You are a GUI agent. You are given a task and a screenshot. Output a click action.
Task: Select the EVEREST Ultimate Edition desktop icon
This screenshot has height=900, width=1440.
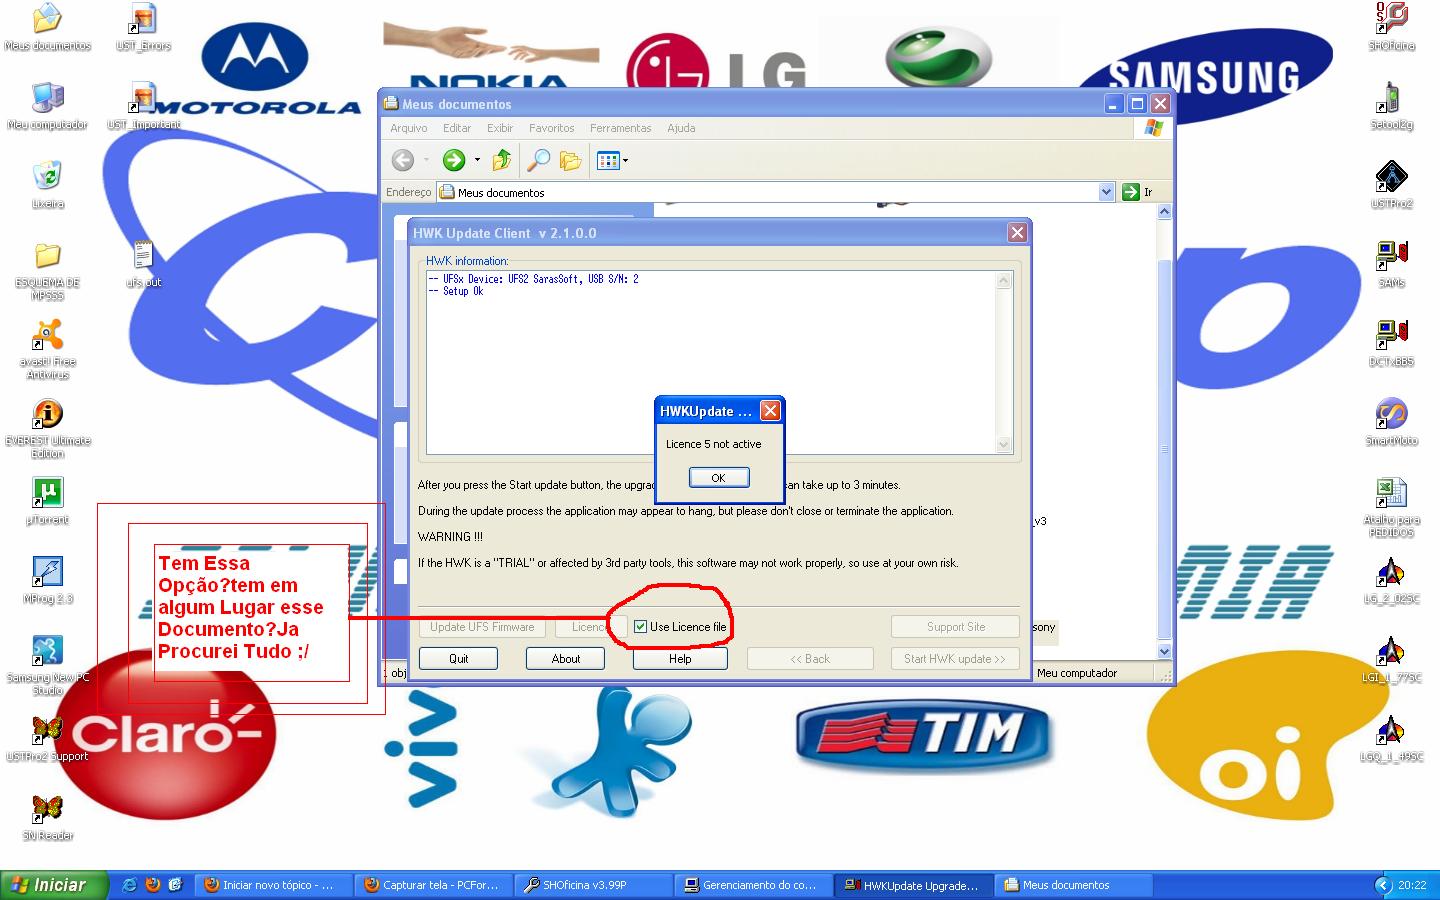pyautogui.click(x=47, y=428)
